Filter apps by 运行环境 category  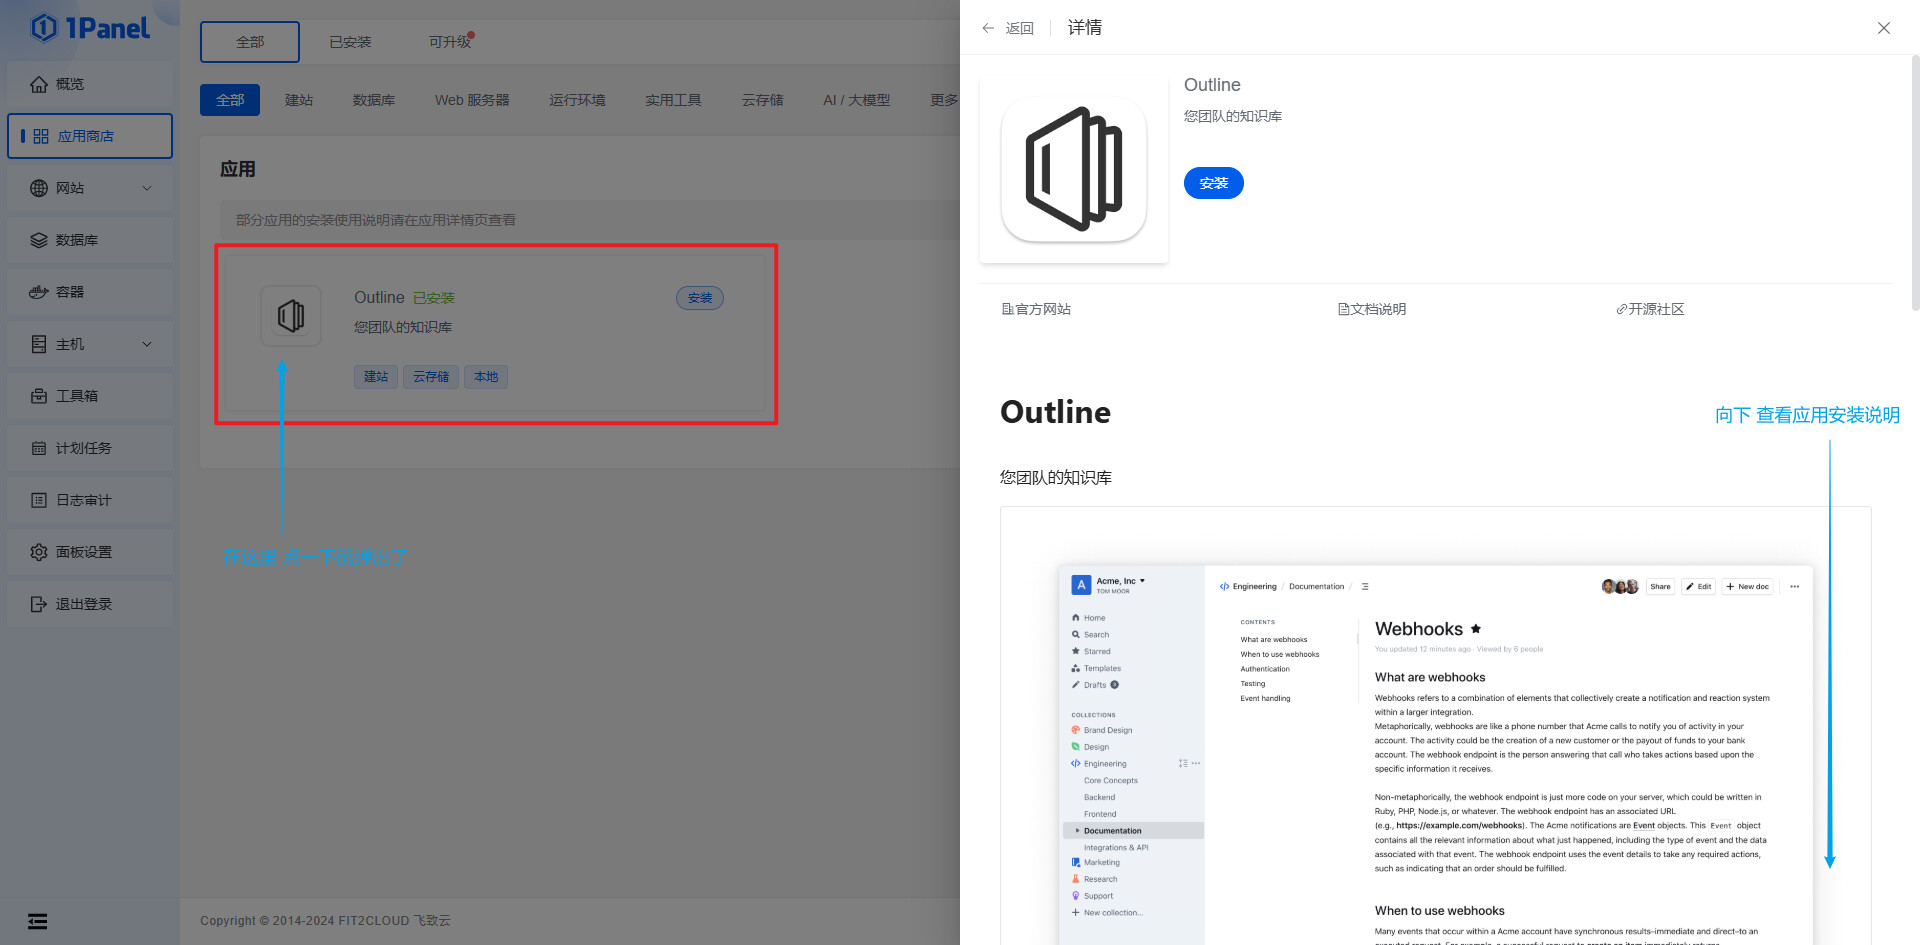(577, 100)
